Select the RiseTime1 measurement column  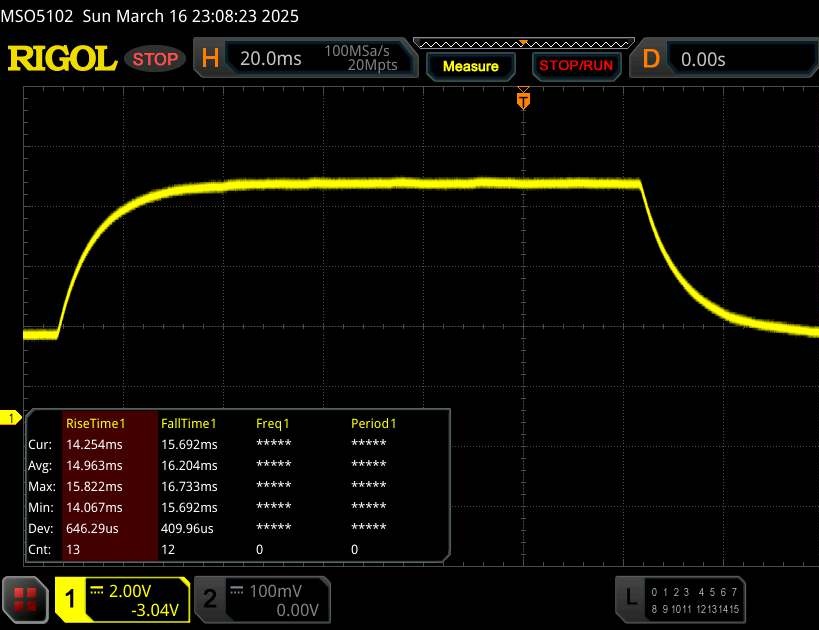coord(95,423)
